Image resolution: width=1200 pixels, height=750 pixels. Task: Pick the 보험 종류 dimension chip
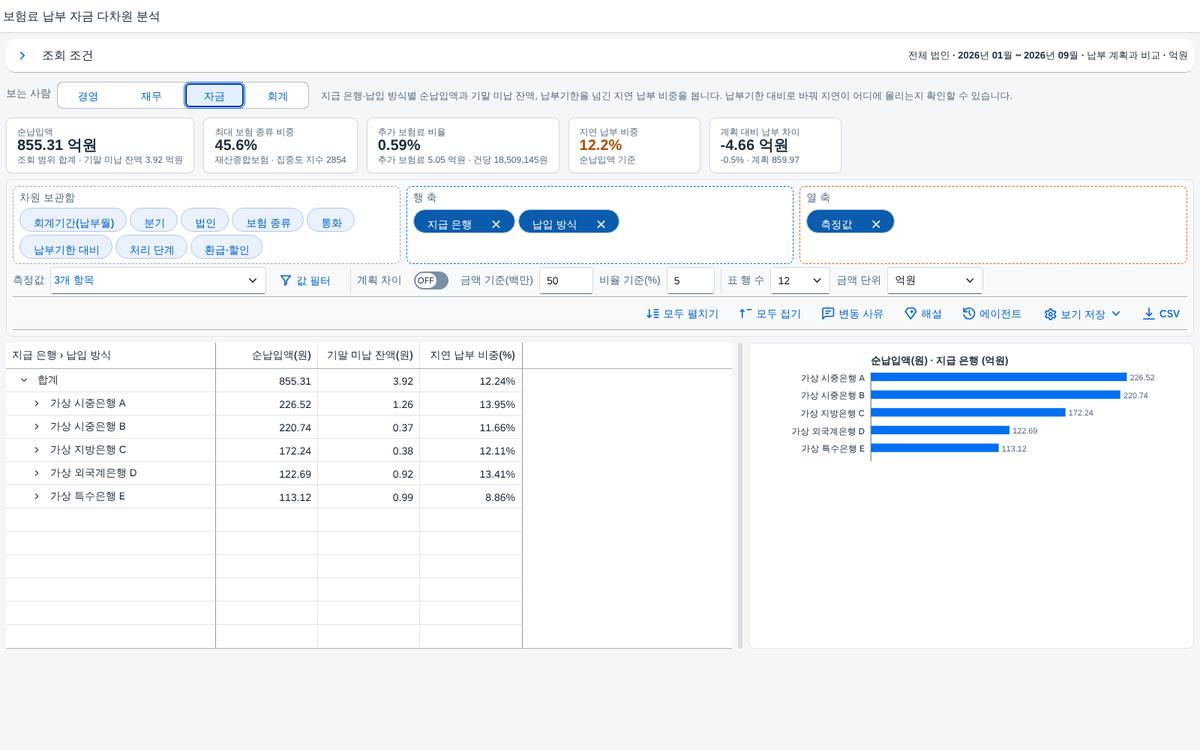(x=268, y=222)
